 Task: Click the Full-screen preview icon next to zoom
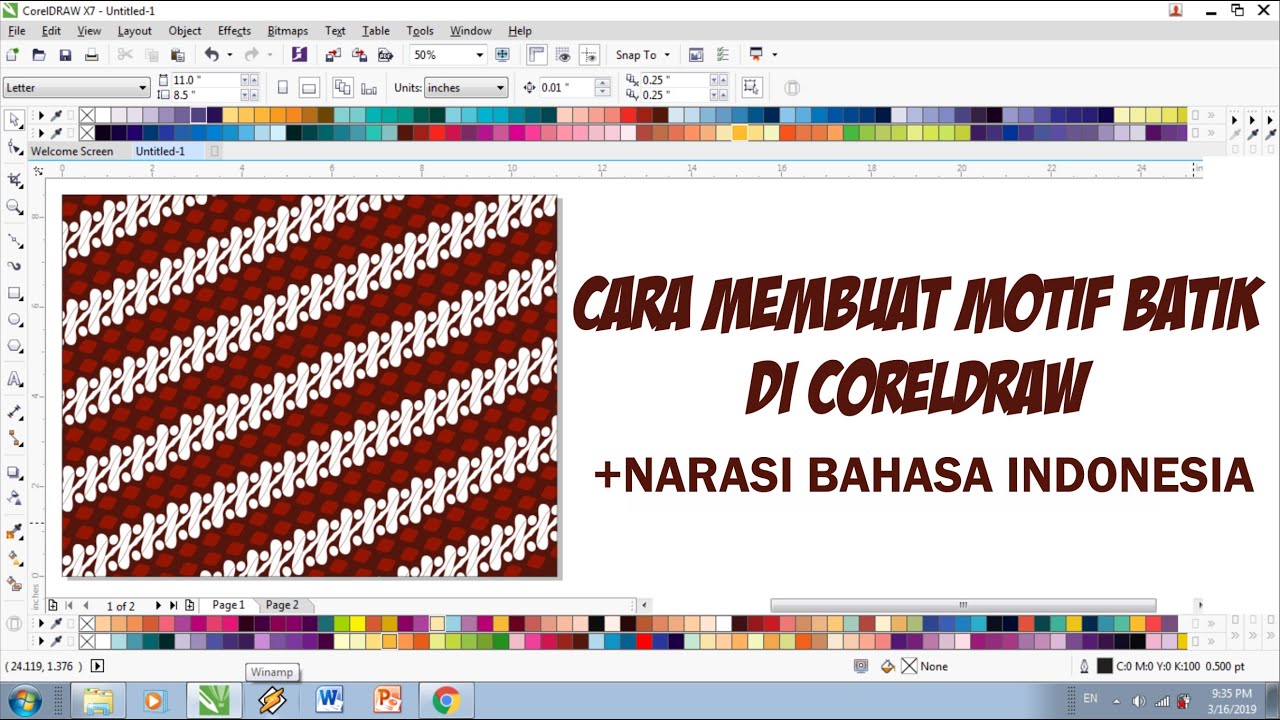pyautogui.click(x=503, y=55)
